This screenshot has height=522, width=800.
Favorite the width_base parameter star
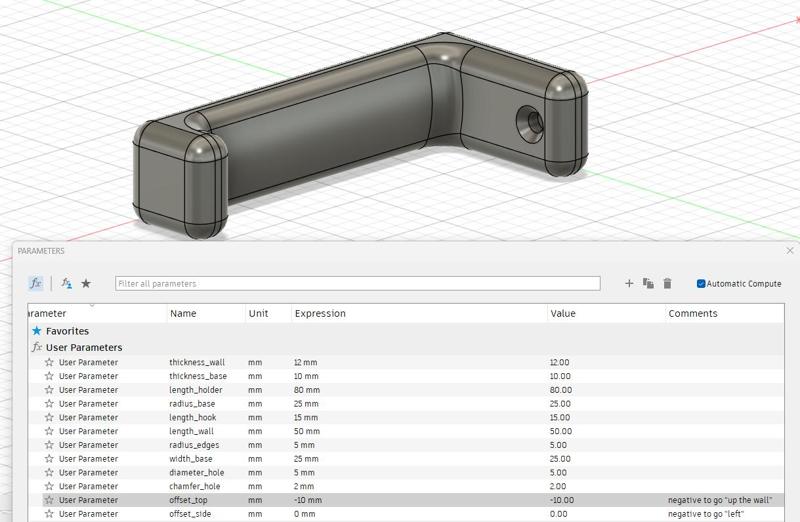49,459
